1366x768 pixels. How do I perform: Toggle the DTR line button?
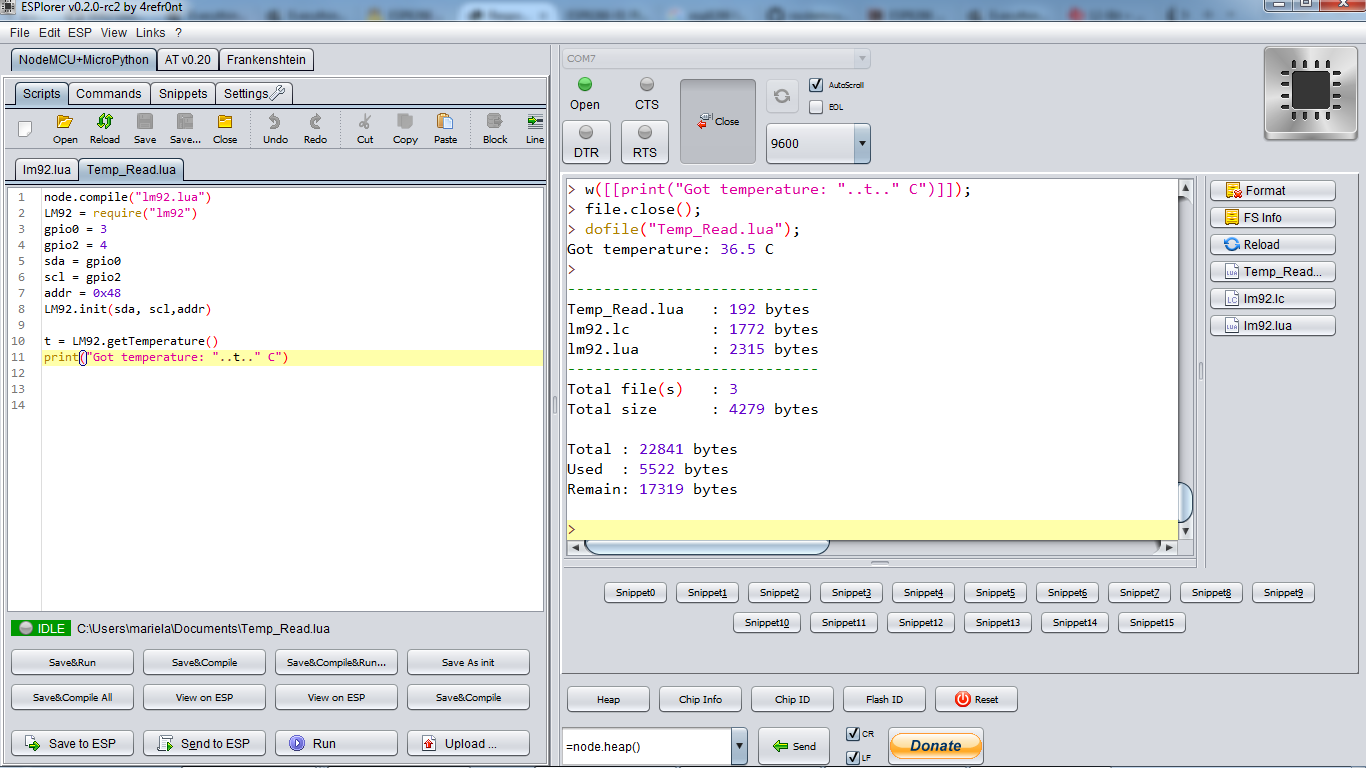click(586, 141)
